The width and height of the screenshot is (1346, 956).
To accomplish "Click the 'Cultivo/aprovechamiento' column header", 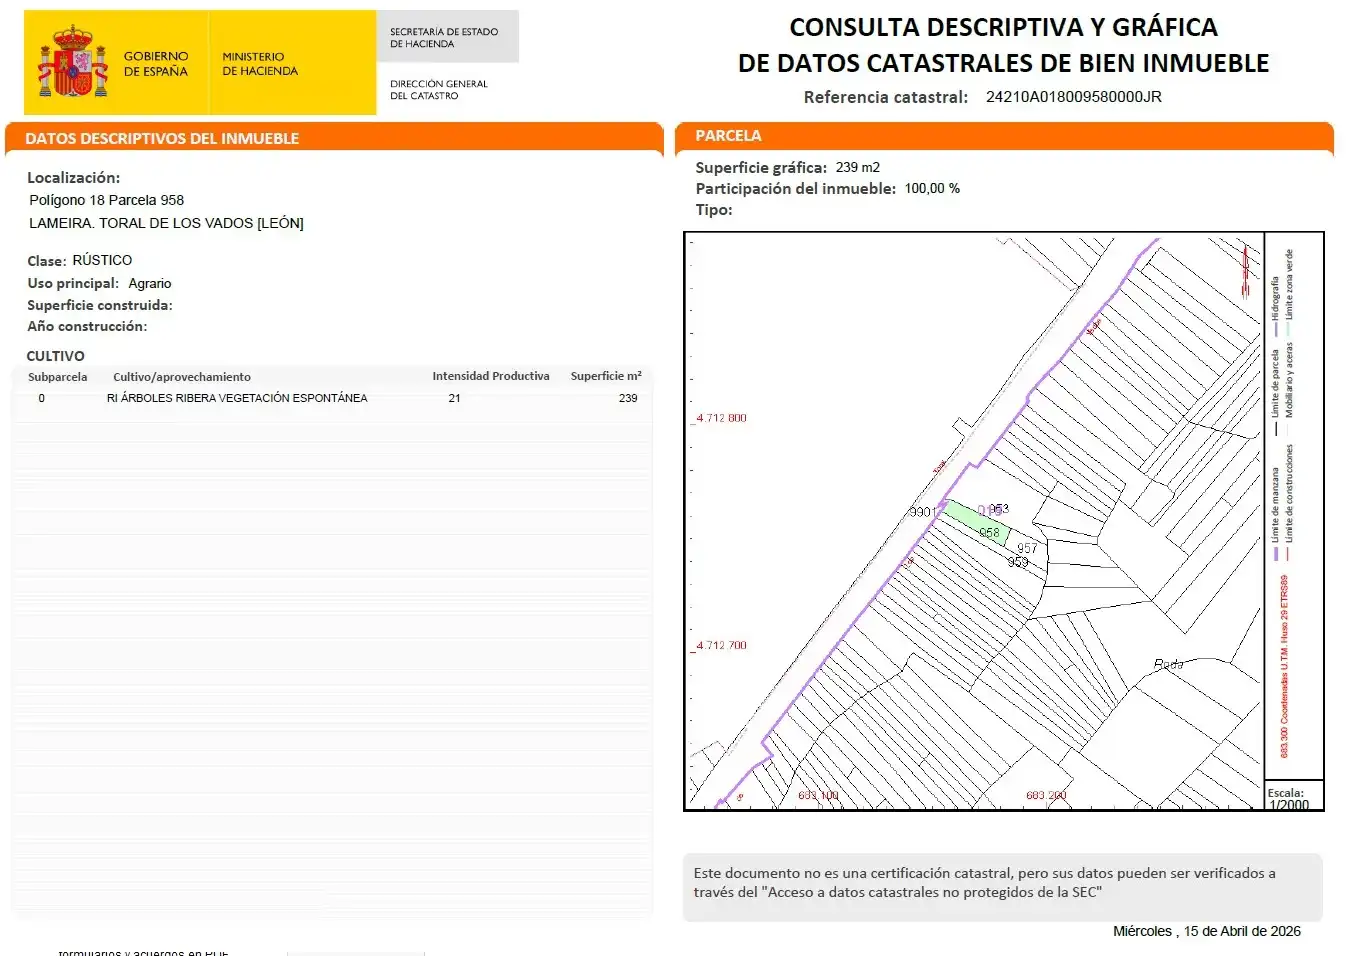I will point(182,377).
